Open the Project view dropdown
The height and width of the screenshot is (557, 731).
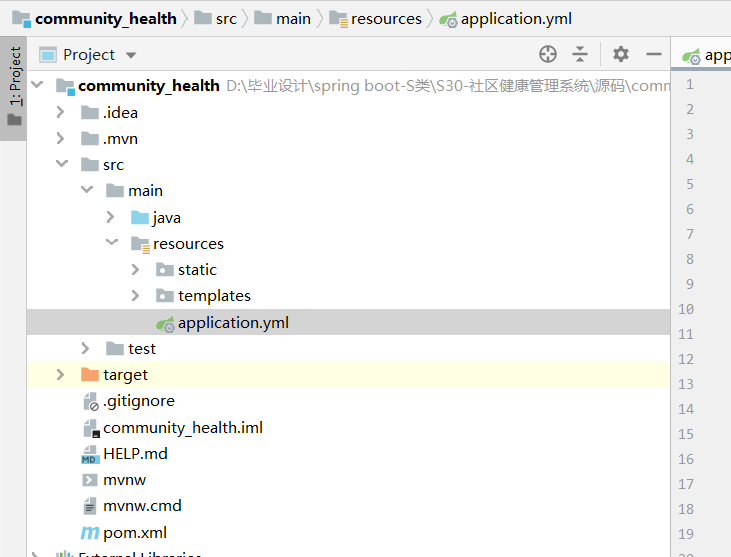[x=131, y=55]
